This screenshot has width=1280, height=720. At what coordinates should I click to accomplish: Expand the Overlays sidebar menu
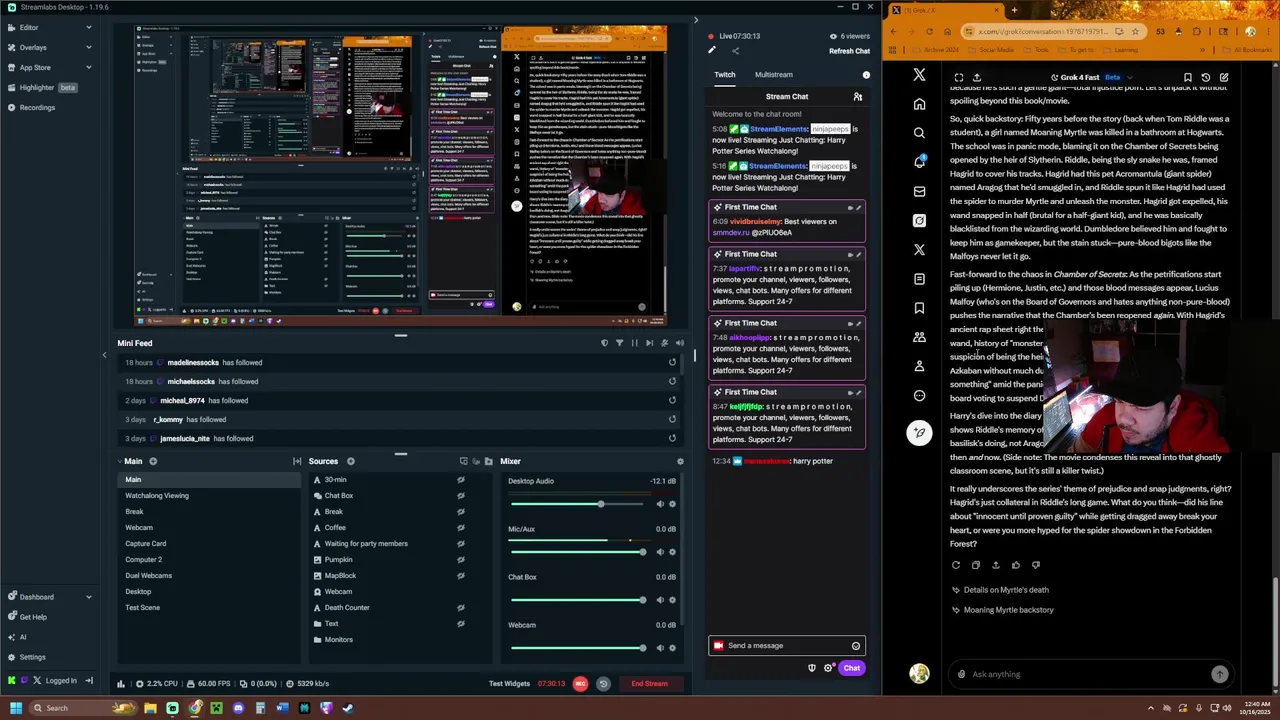pos(88,48)
